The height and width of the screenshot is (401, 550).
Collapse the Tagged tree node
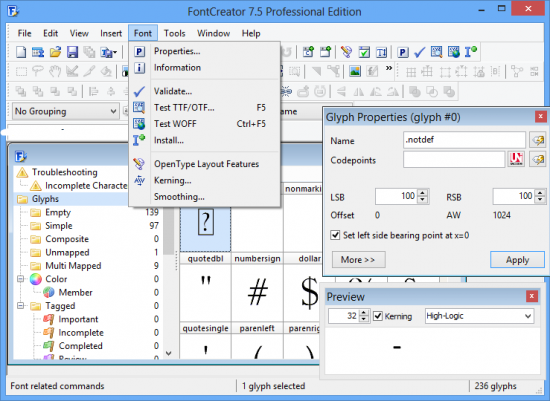tap(21, 306)
